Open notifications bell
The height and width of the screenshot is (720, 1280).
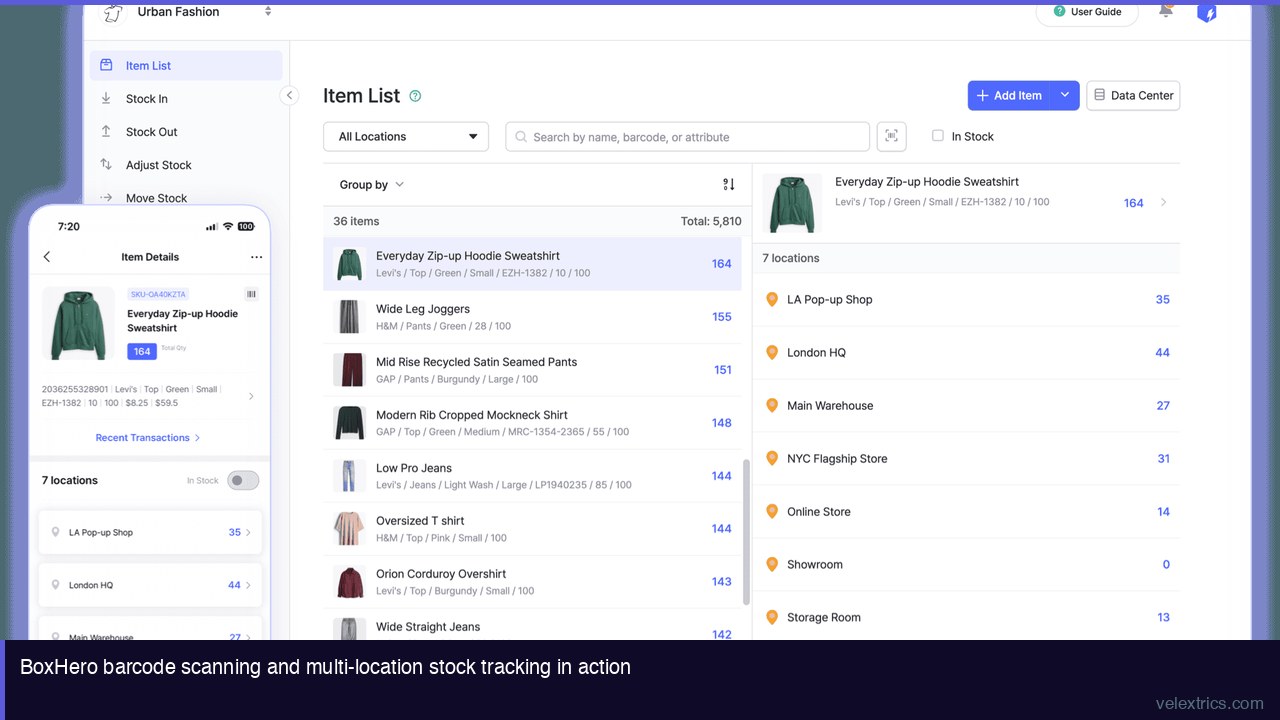pyautogui.click(x=1166, y=11)
